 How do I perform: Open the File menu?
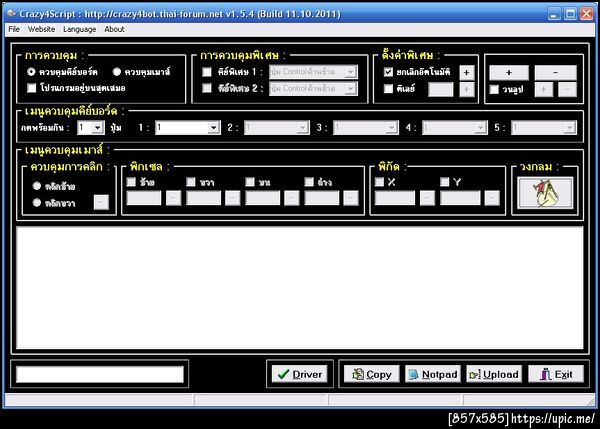(x=14, y=29)
